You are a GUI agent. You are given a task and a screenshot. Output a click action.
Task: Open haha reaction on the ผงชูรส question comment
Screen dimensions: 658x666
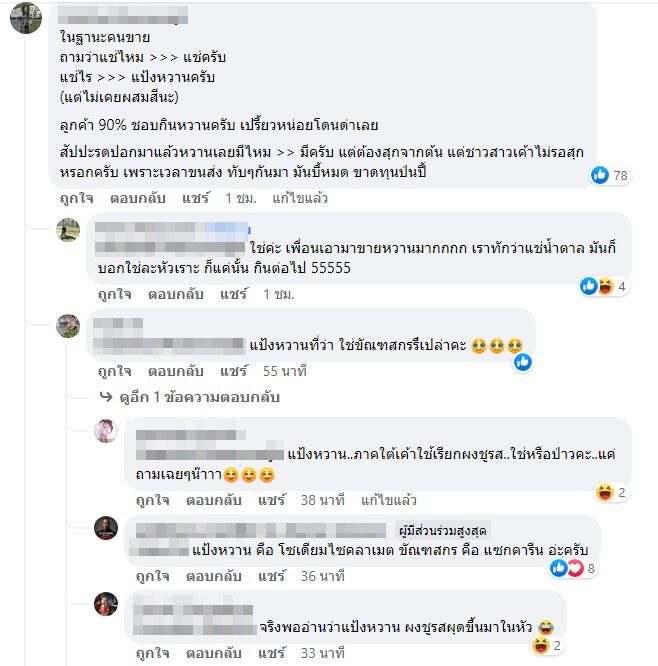point(611,493)
